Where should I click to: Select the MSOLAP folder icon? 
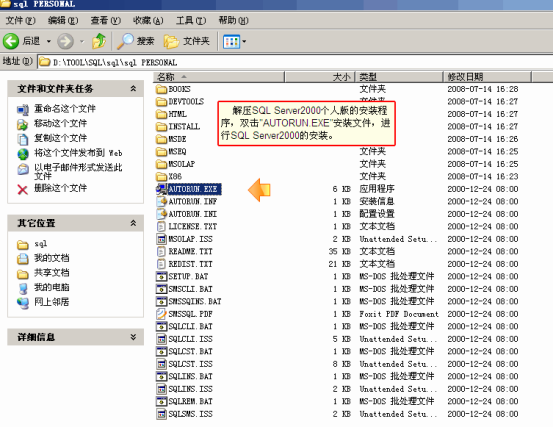click(x=161, y=164)
